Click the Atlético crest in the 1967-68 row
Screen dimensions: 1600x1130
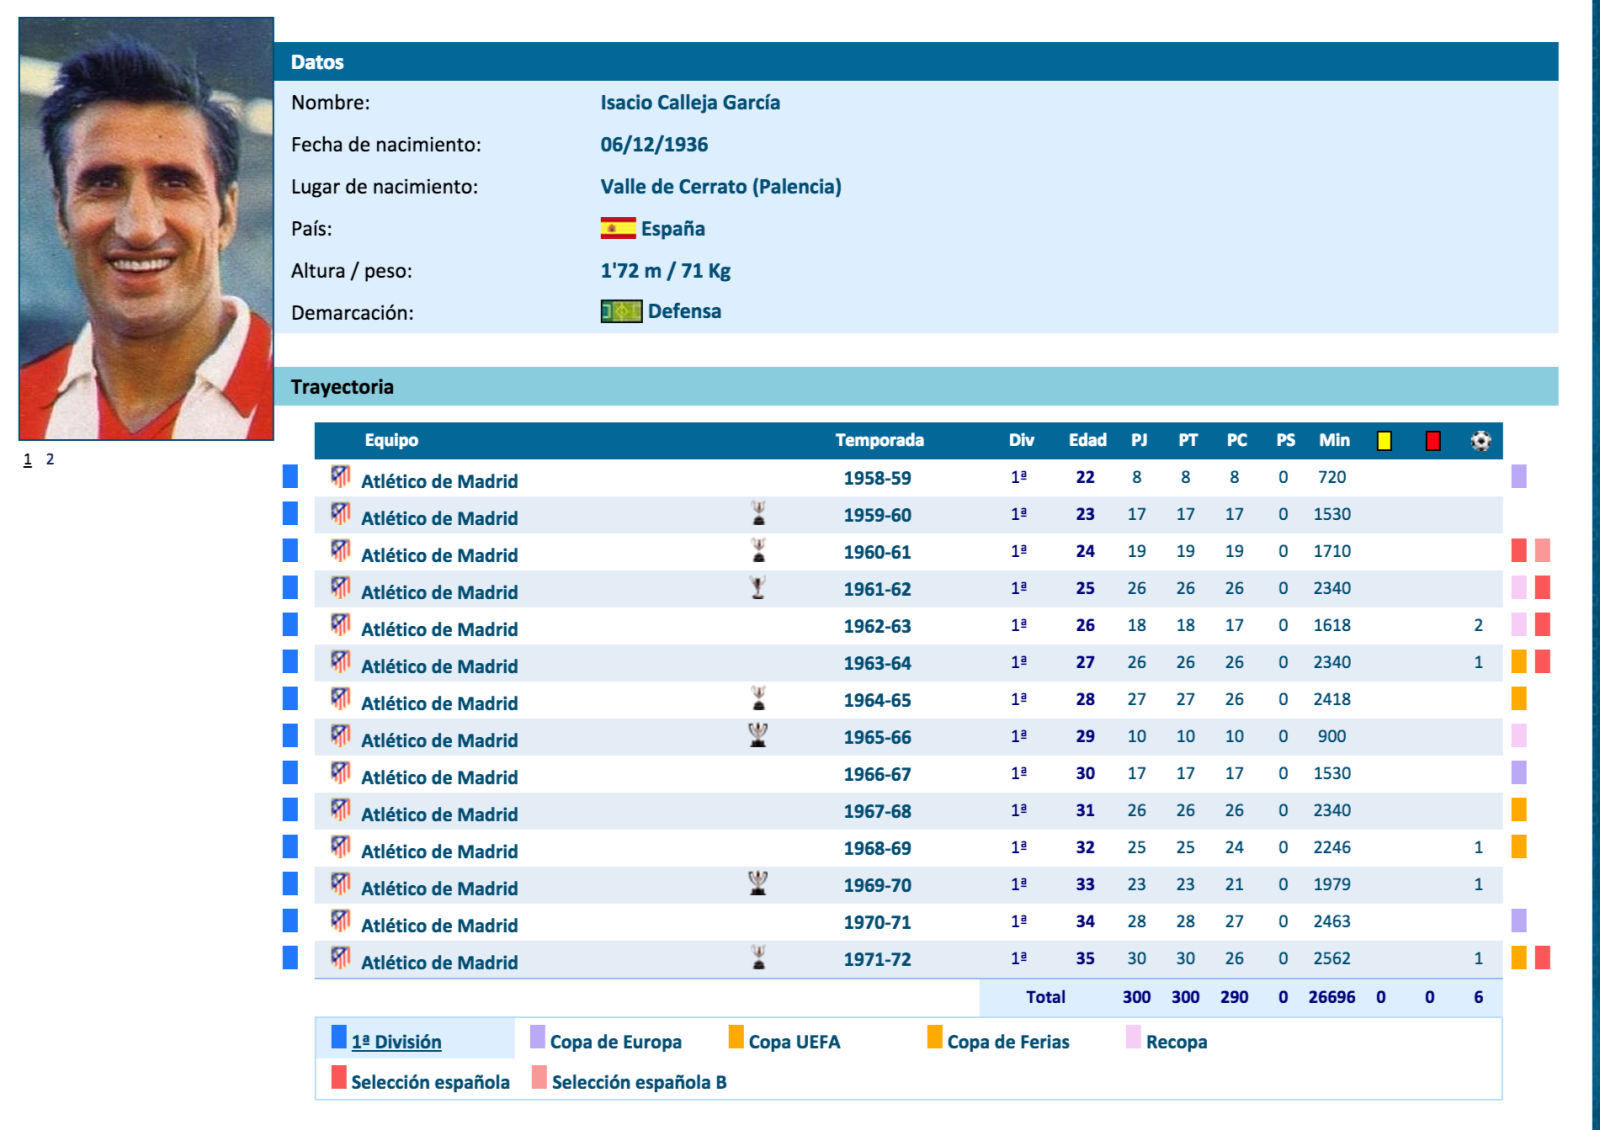pyautogui.click(x=341, y=810)
